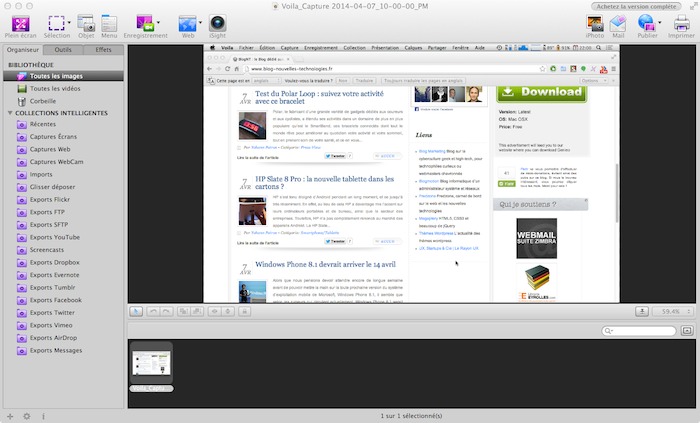The width and height of the screenshot is (700, 423).
Task: Capture using the Plein écran tool
Action: 21,23
